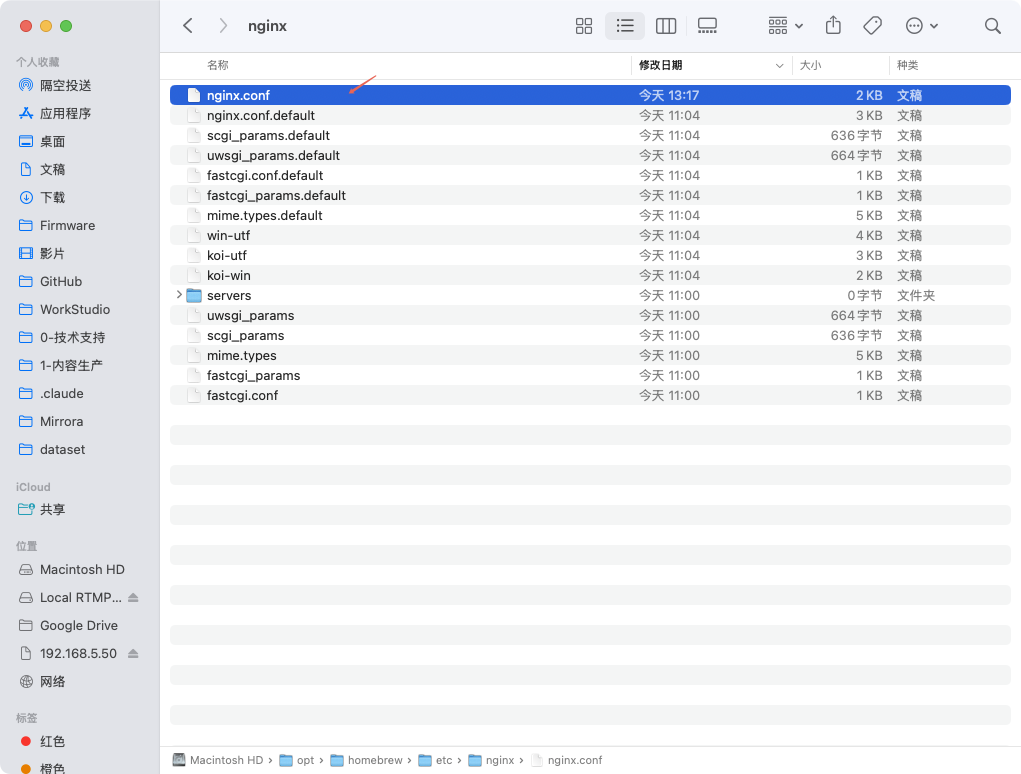This screenshot has width=1021, height=774.
Task: Open the group-by dropdown in the toolbar
Action: (785, 26)
